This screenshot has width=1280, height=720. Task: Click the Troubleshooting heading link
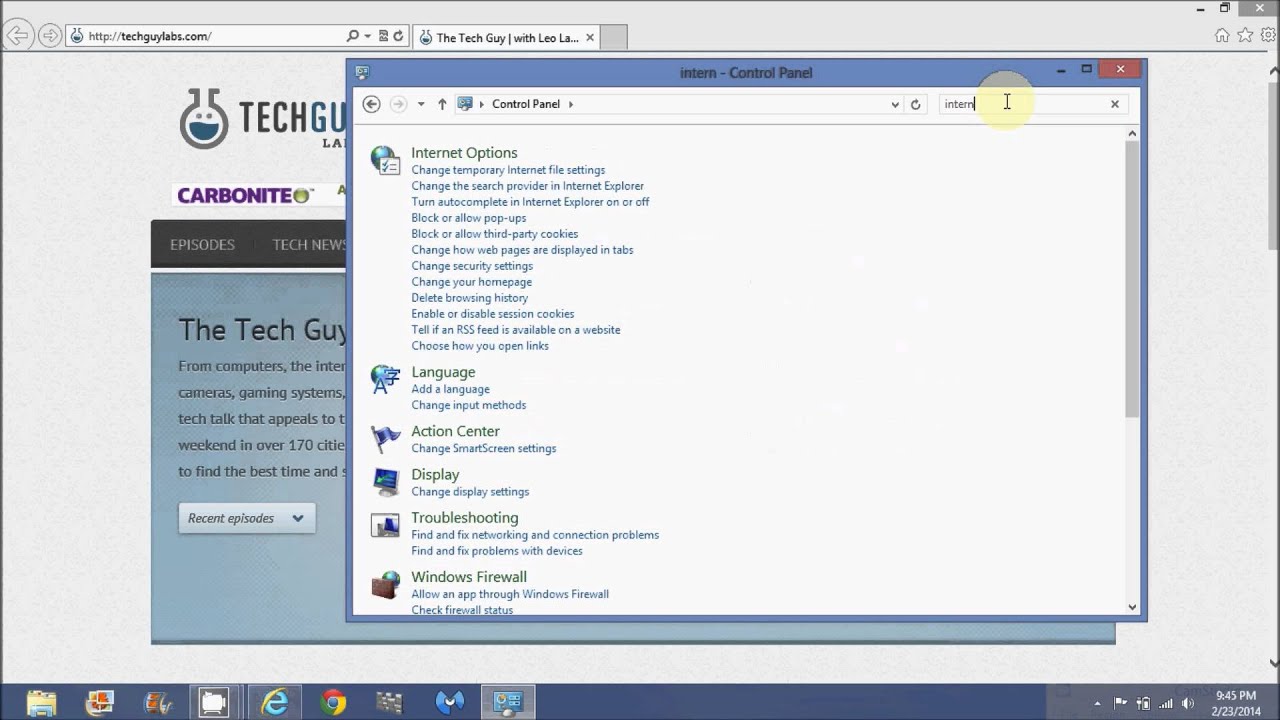point(464,518)
